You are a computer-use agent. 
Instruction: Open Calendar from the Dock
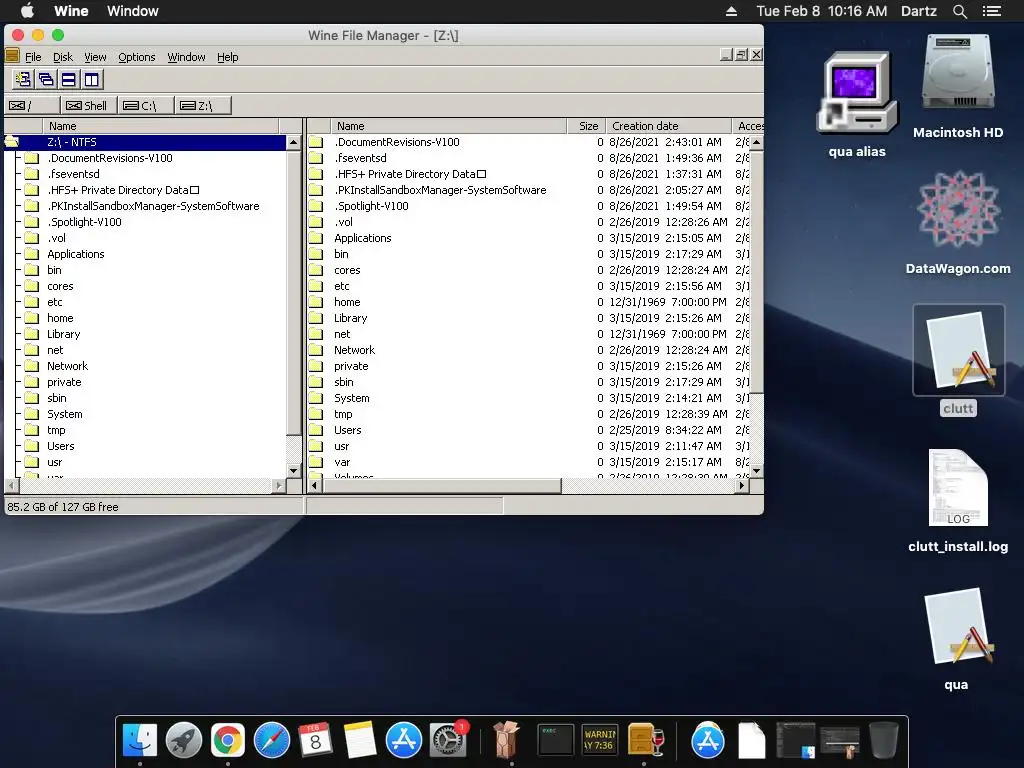(x=315, y=740)
